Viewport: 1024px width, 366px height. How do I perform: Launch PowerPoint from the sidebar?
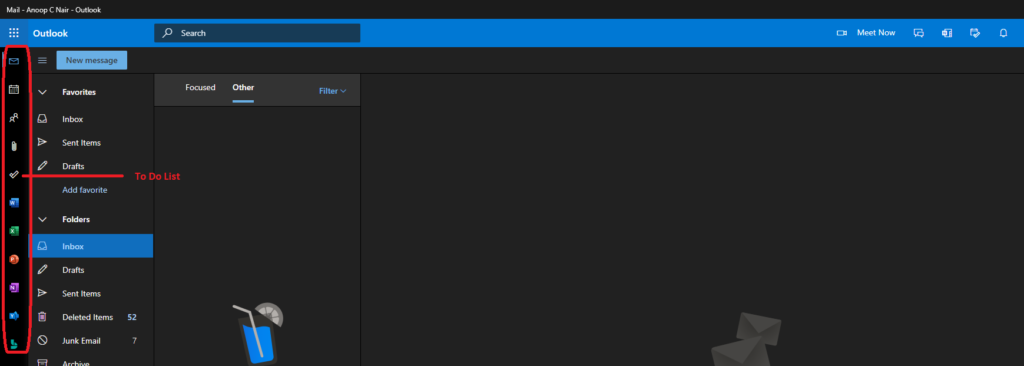coord(14,259)
